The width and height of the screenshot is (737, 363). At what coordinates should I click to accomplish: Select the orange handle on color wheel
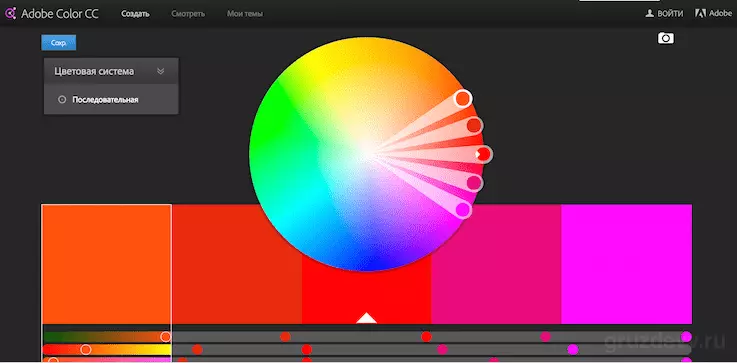coord(463,98)
